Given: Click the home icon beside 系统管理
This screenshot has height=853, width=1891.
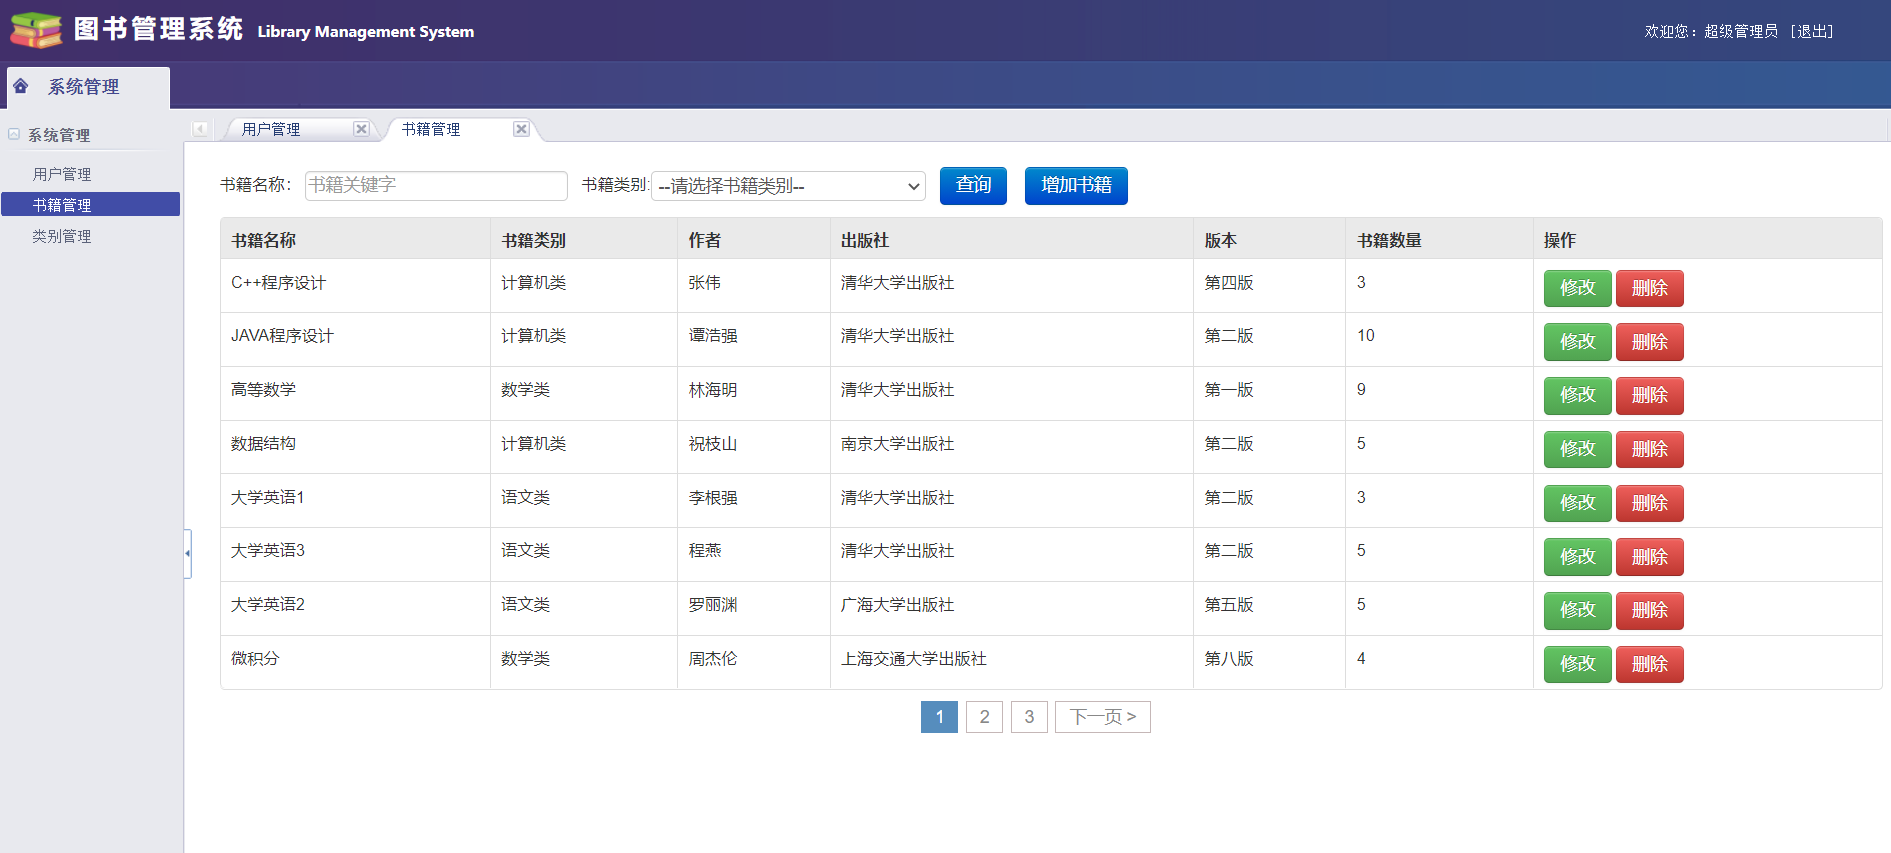Looking at the screenshot, I should click(21, 86).
